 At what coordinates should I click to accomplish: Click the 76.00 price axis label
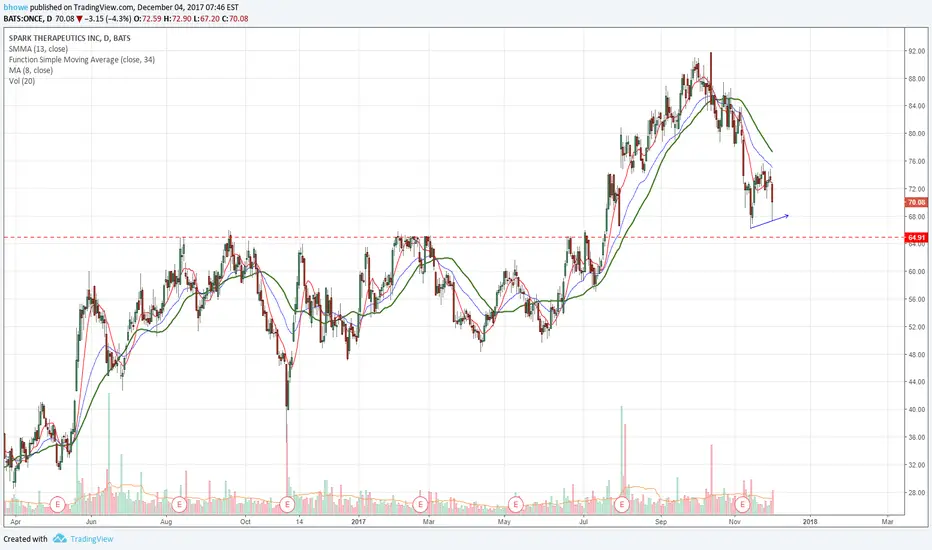point(916,162)
